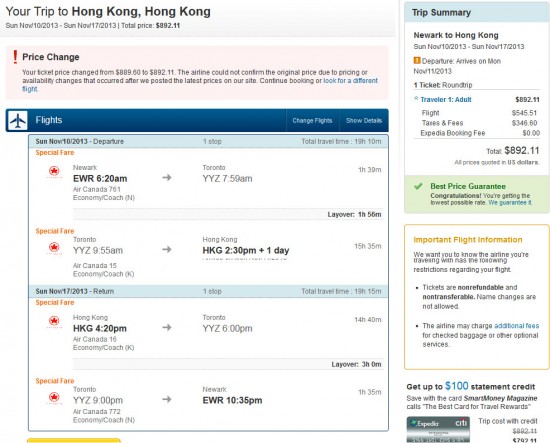Click the HKG 4:20pm departure time

pos(100,329)
